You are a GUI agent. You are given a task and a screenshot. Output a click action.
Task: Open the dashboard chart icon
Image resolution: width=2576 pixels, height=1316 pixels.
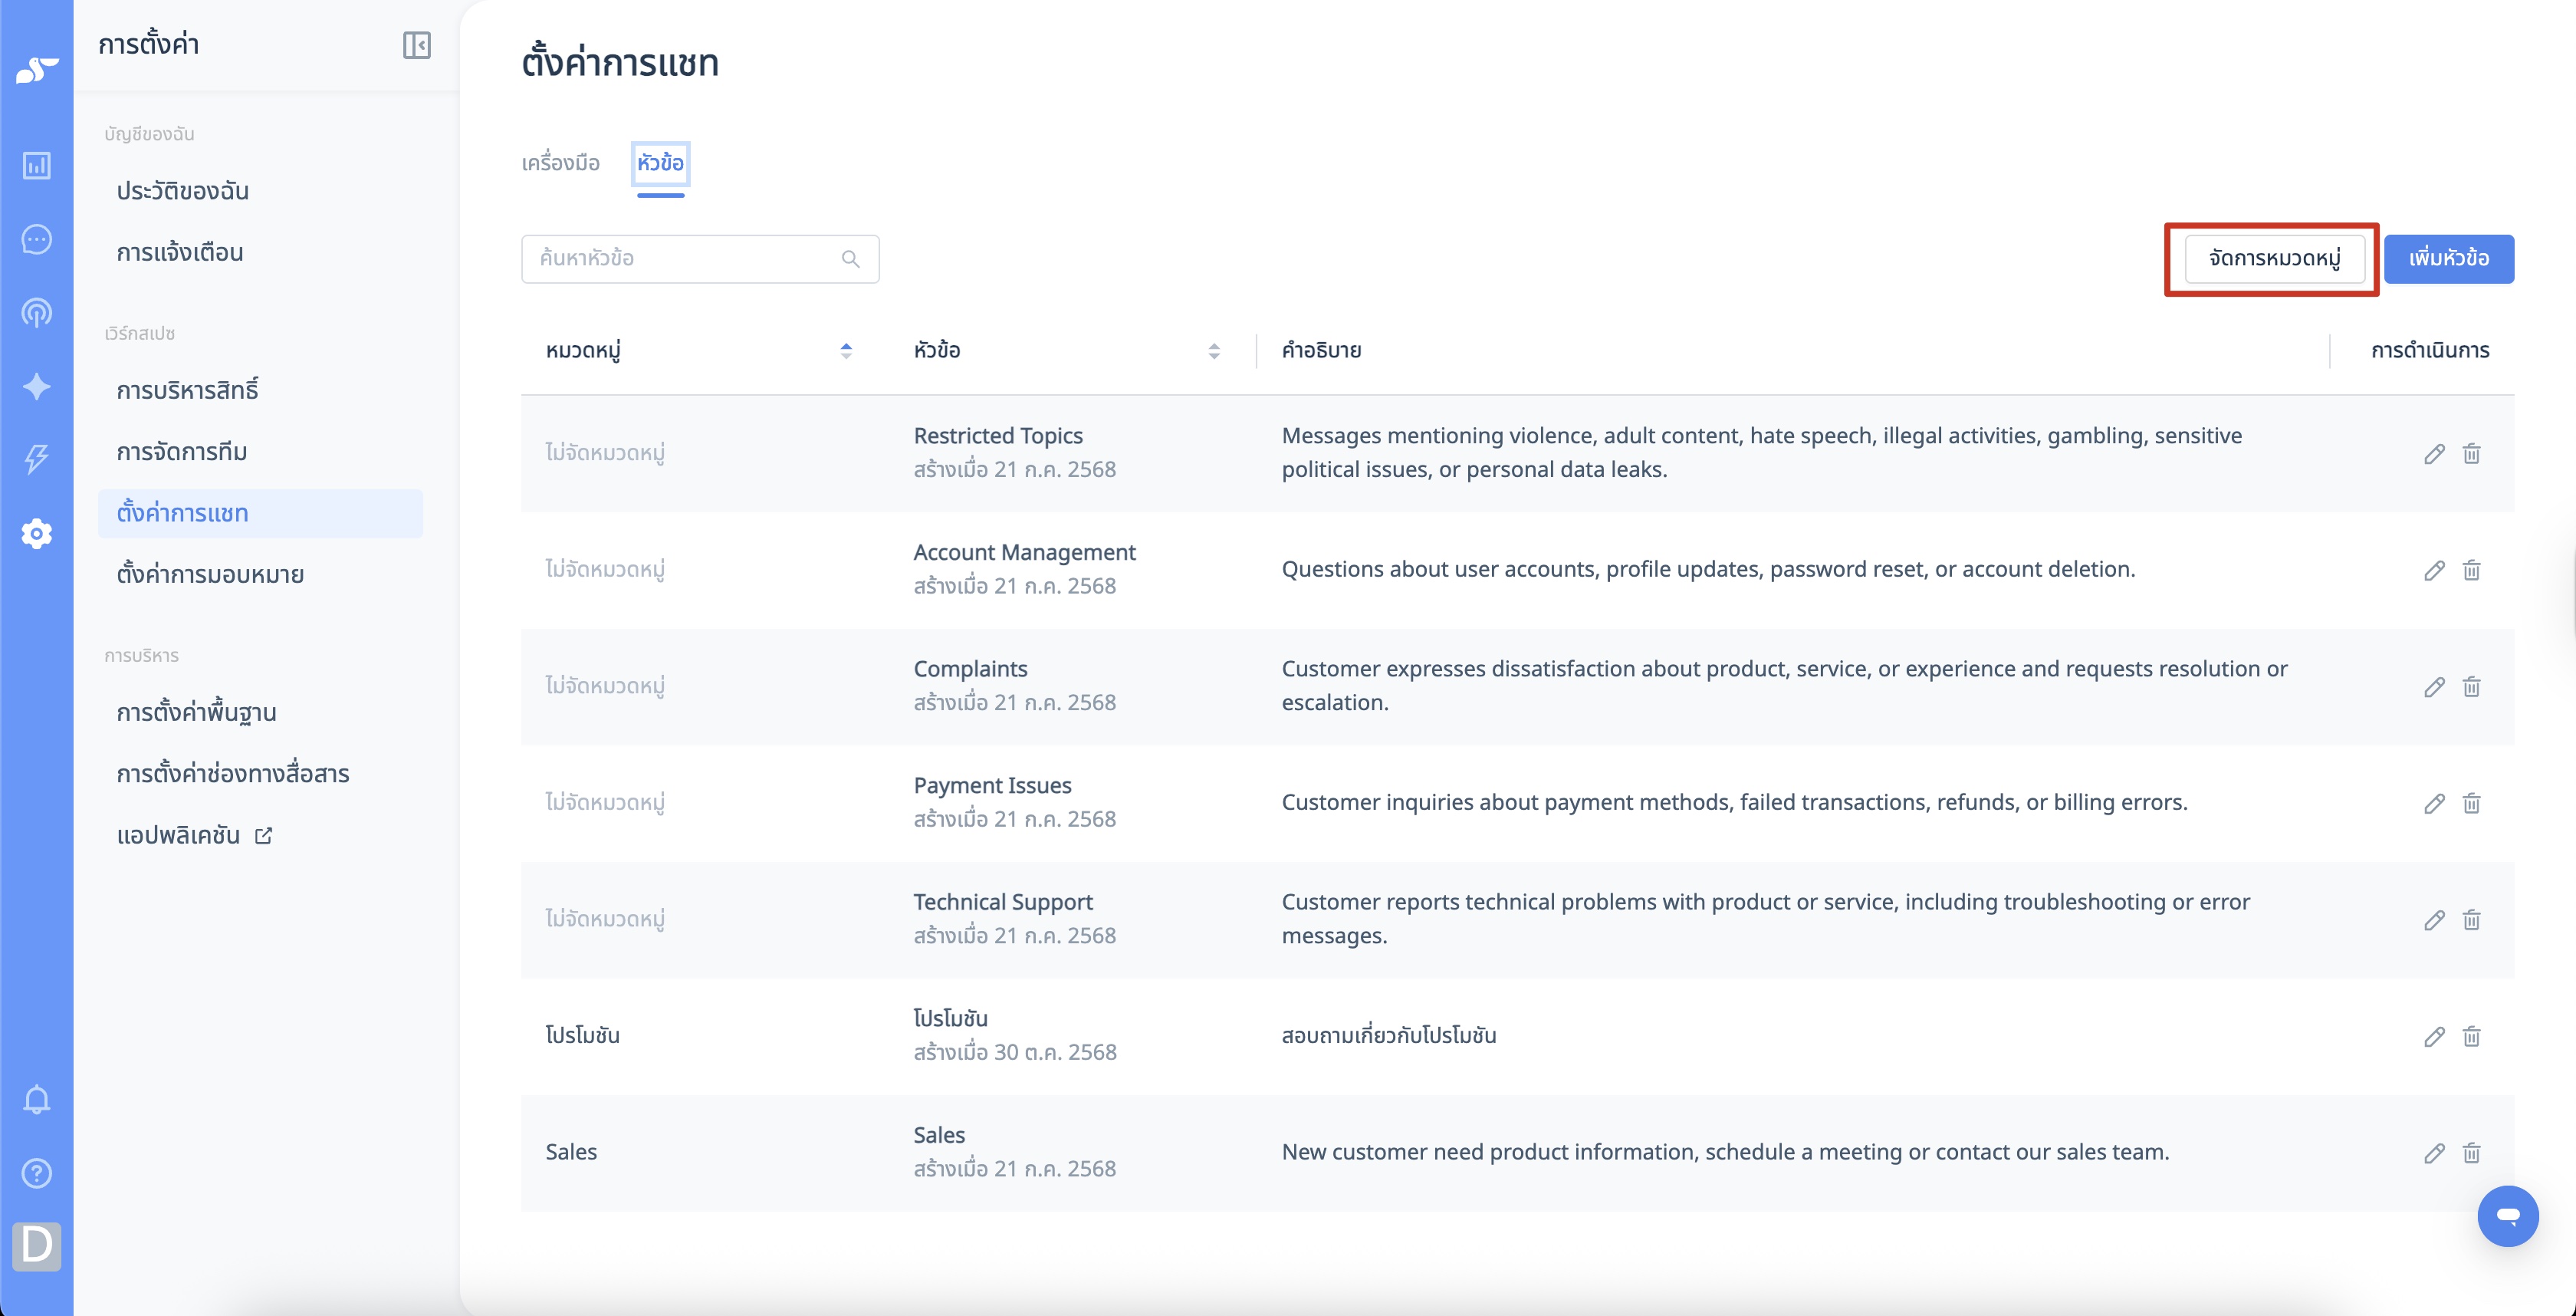(37, 165)
